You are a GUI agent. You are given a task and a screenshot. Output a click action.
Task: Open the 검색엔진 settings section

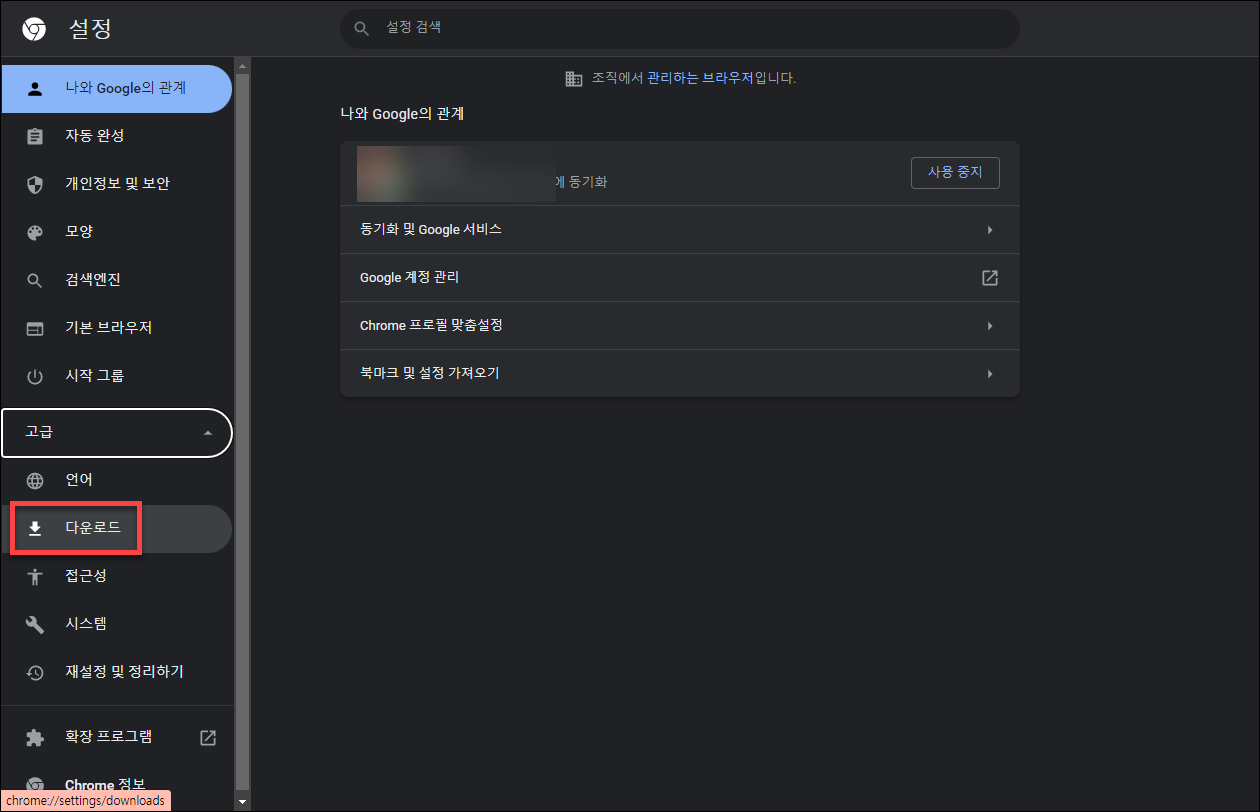pyautogui.click(x=116, y=280)
